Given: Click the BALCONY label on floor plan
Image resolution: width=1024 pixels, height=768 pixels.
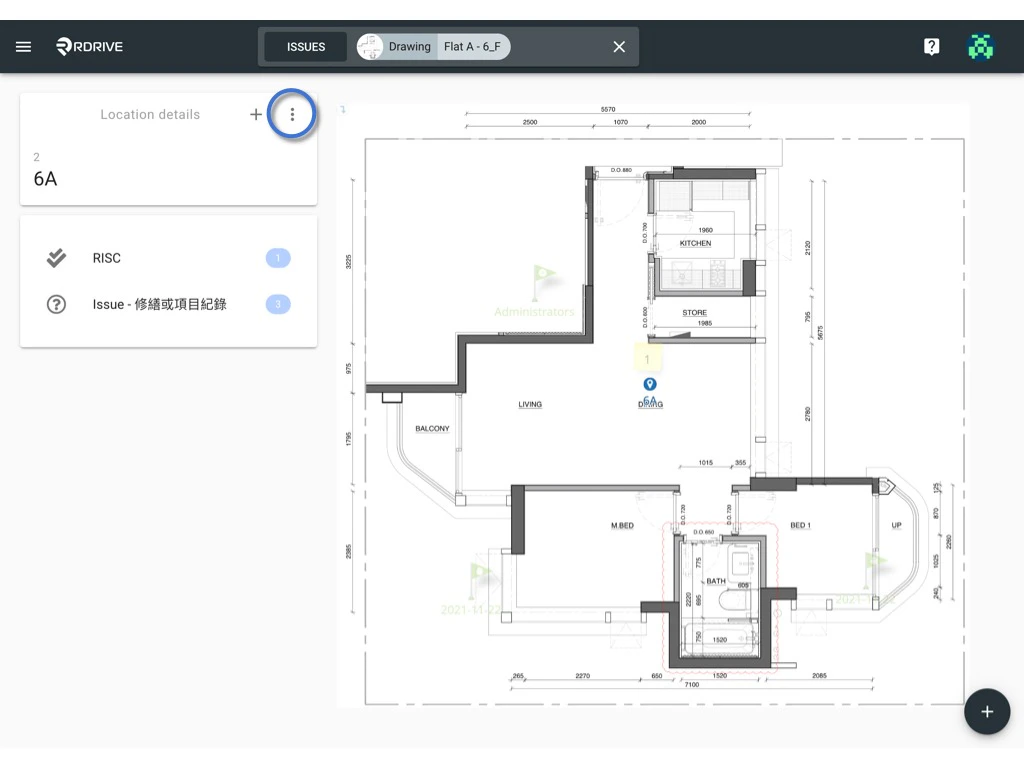Looking at the screenshot, I should click(x=432, y=428).
